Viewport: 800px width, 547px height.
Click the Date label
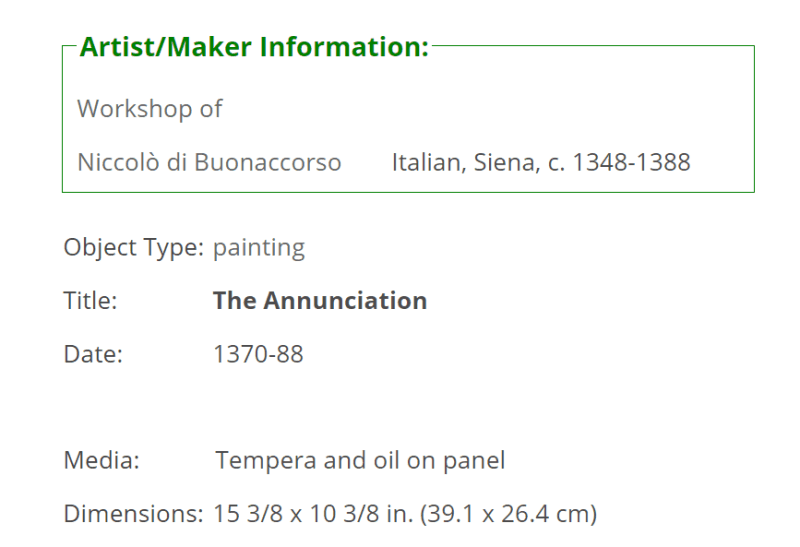pyautogui.click(x=93, y=354)
